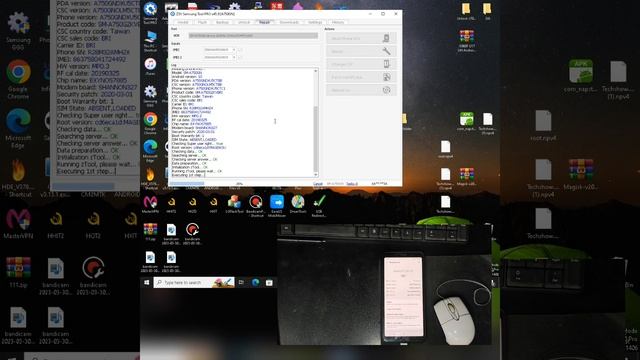This screenshot has height=360, width=640.
Task: Open This PC shortcut on central desktop
Action: (x=150, y=41)
